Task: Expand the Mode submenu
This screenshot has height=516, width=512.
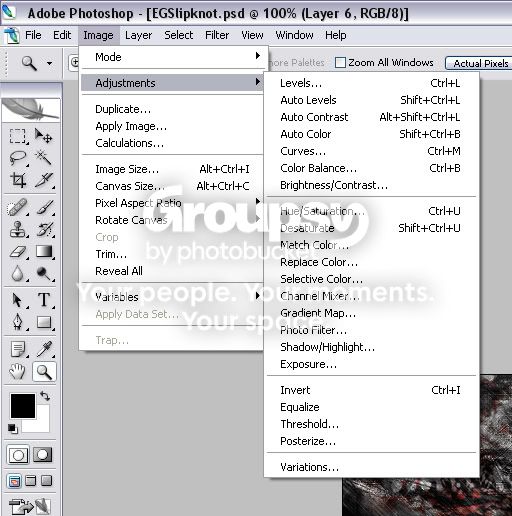Action: pos(172,57)
